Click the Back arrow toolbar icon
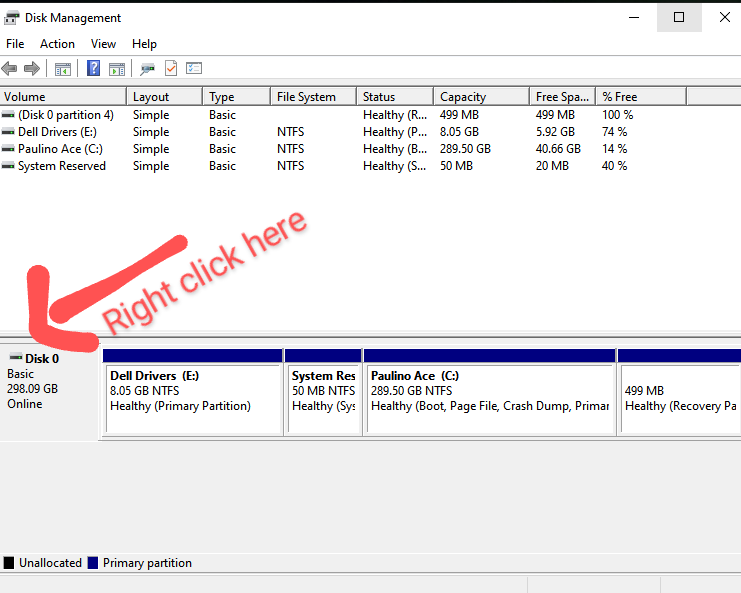 coord(9,69)
